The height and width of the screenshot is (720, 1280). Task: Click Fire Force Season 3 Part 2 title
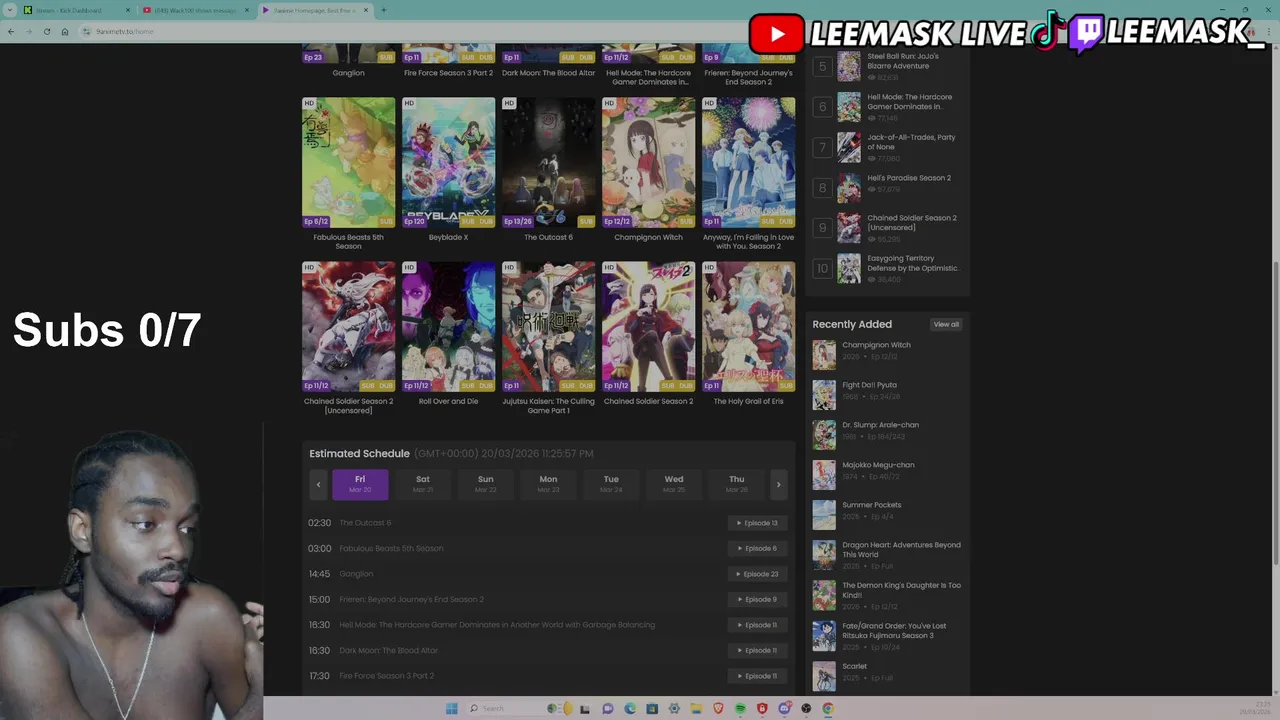pyautogui.click(x=448, y=73)
